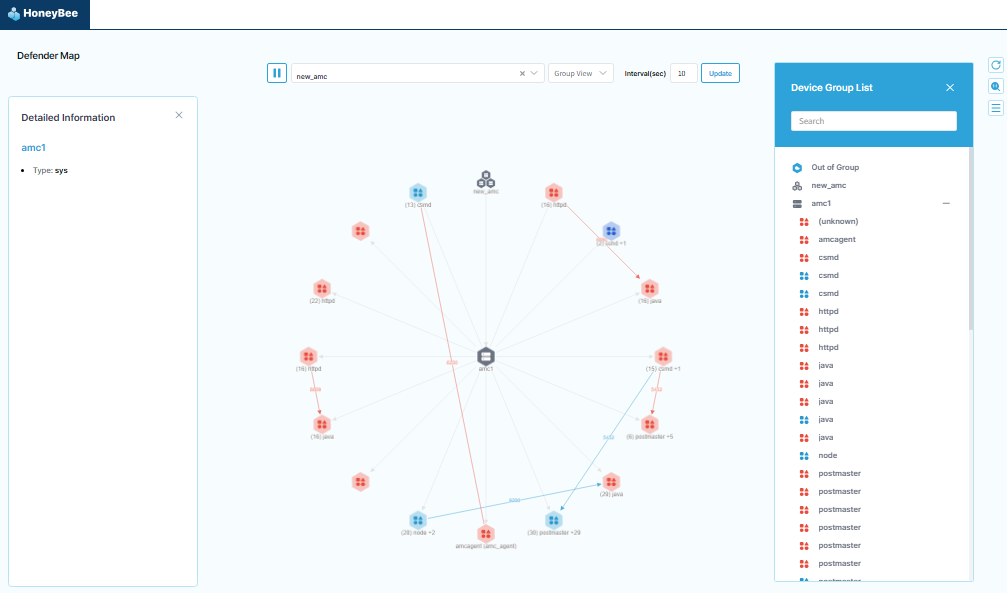
Task: Click the Update button
Action: point(720,73)
